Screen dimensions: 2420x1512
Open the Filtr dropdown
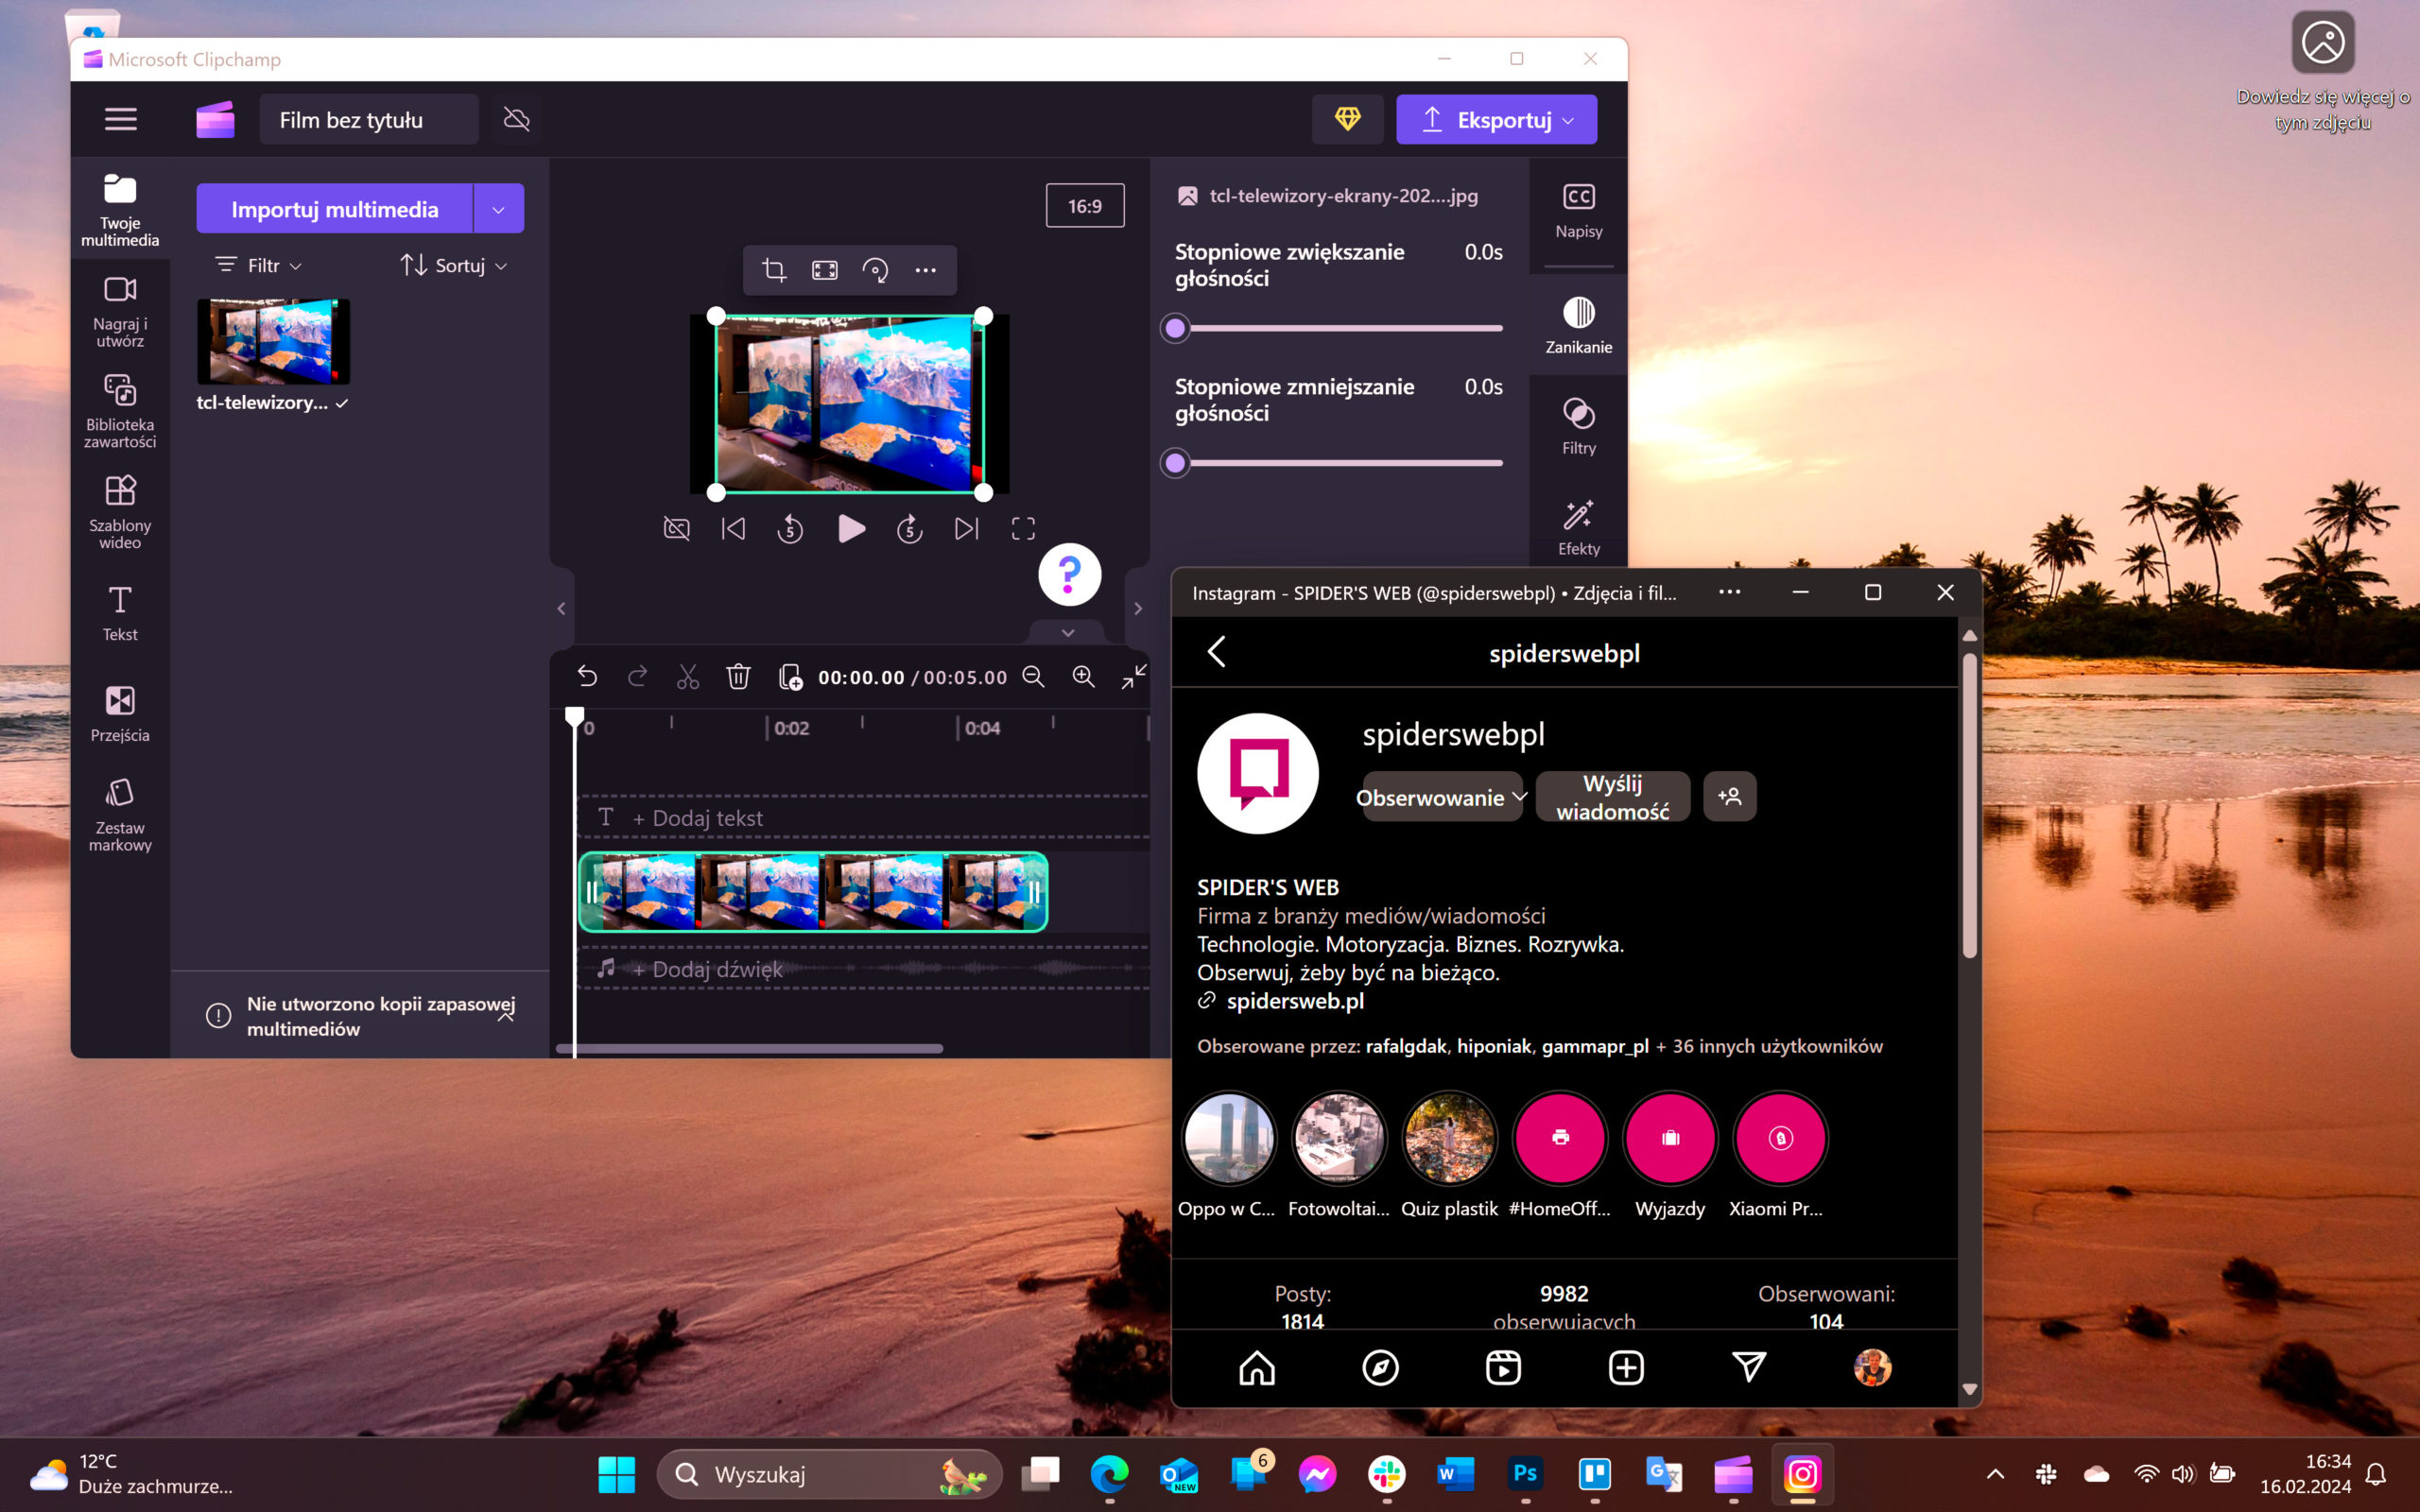(258, 265)
